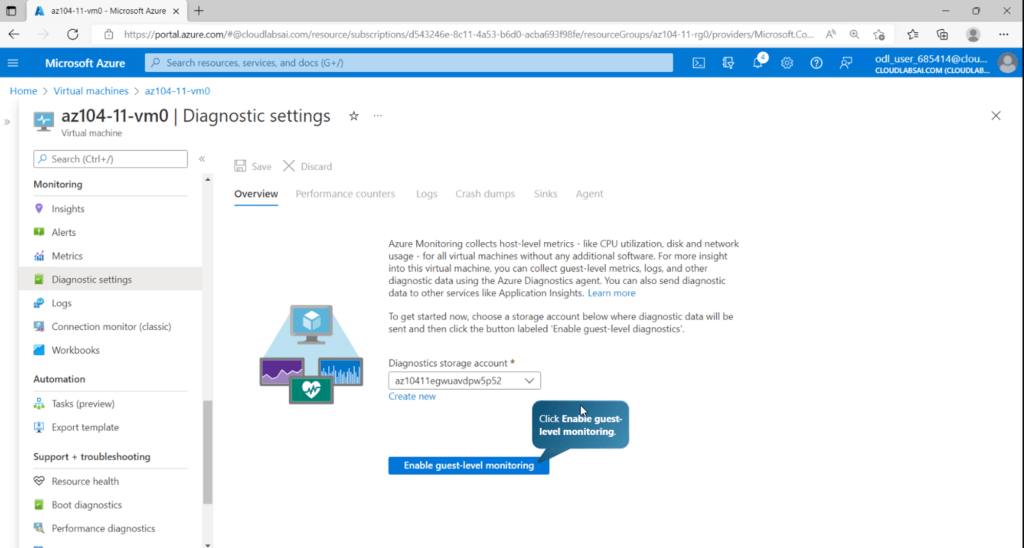Switch to the Overview tab
Image resolution: width=1024 pixels, height=548 pixels.
coord(256,194)
